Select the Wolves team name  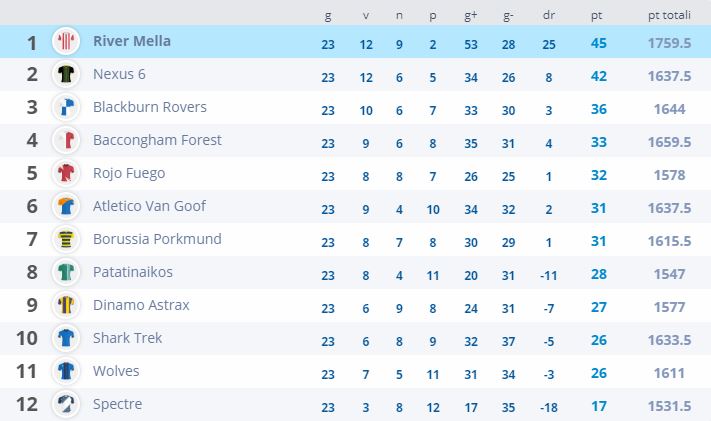[x=116, y=371]
